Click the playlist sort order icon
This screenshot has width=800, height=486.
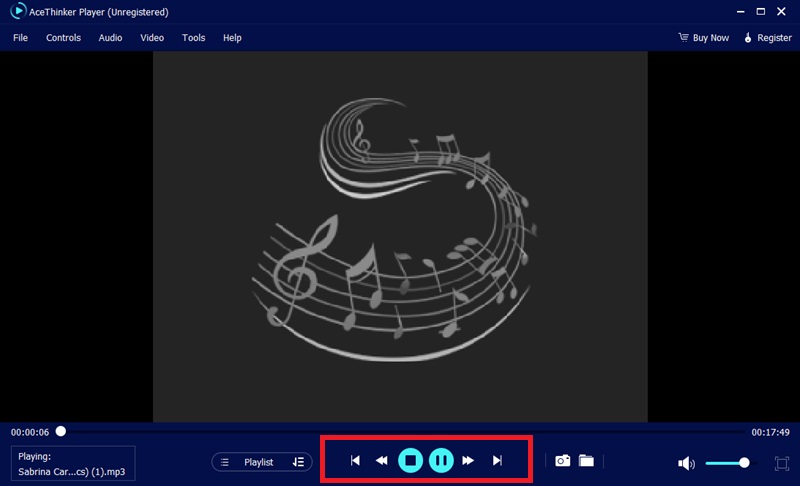point(298,462)
